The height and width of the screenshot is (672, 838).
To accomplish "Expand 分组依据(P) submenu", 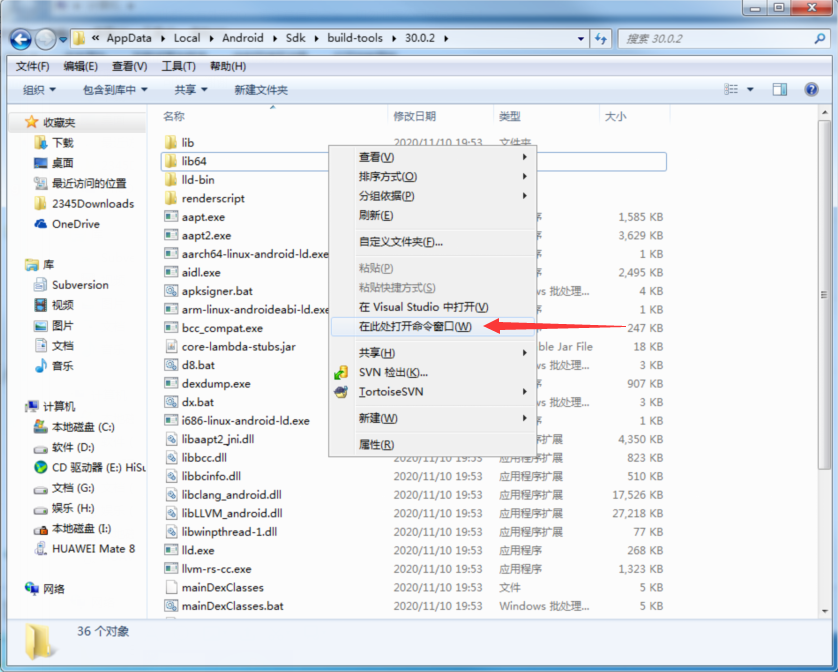I will click(x=433, y=196).
